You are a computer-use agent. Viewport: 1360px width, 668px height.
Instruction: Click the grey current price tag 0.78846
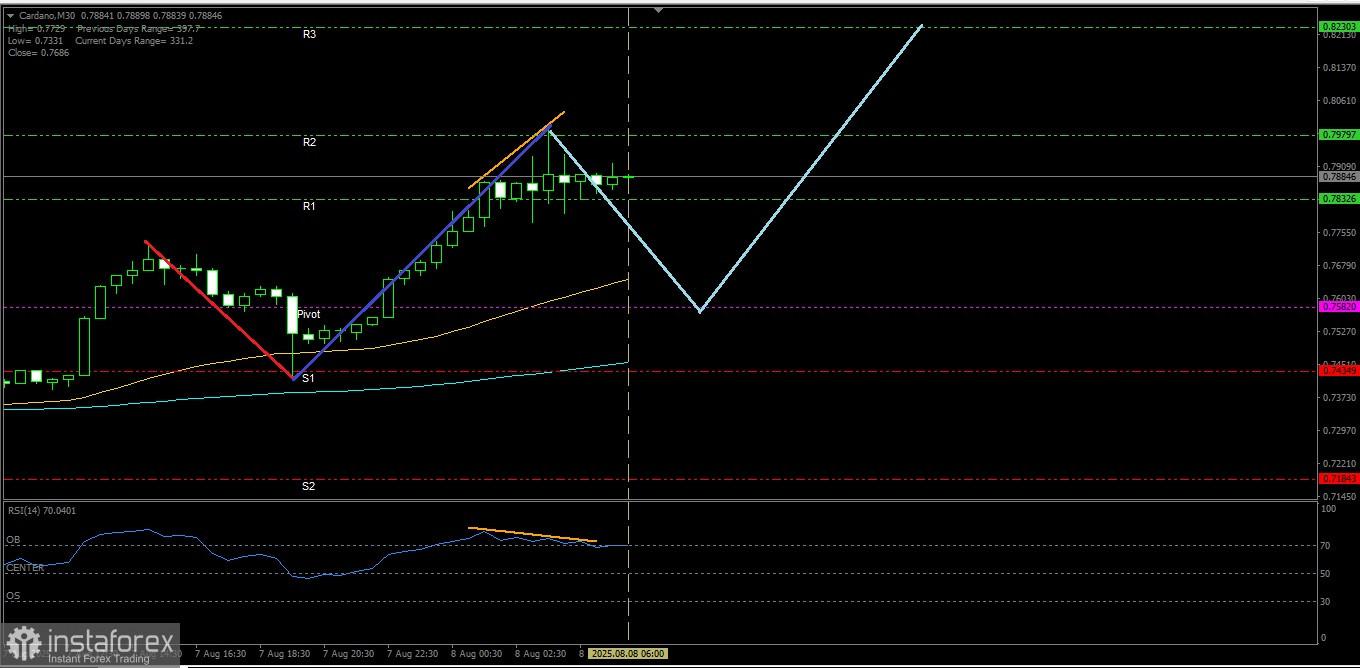(1339, 176)
